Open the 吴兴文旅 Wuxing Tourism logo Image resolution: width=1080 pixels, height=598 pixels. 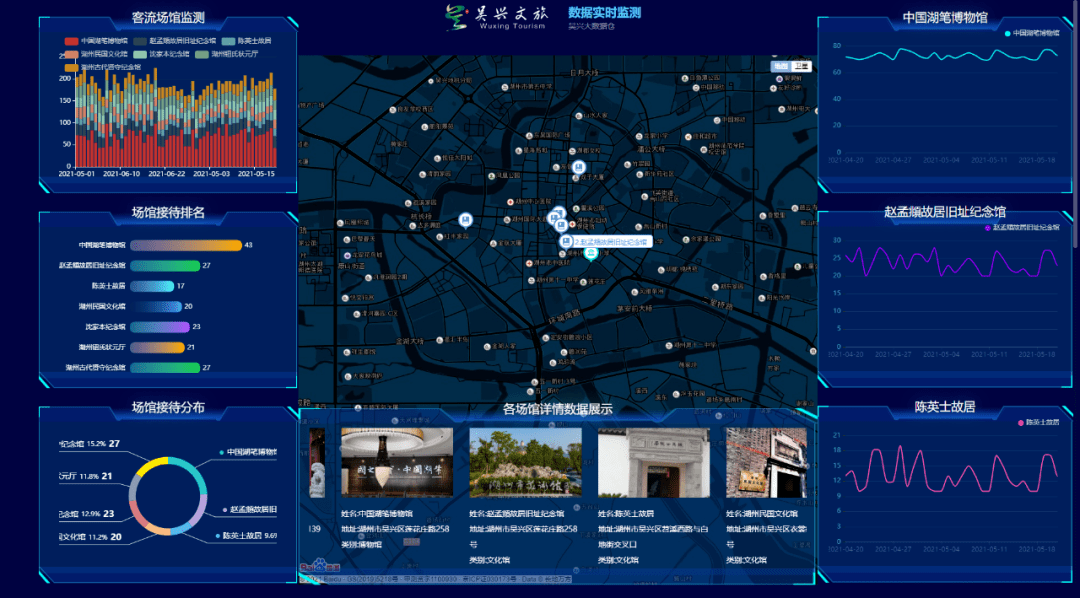tap(497, 17)
